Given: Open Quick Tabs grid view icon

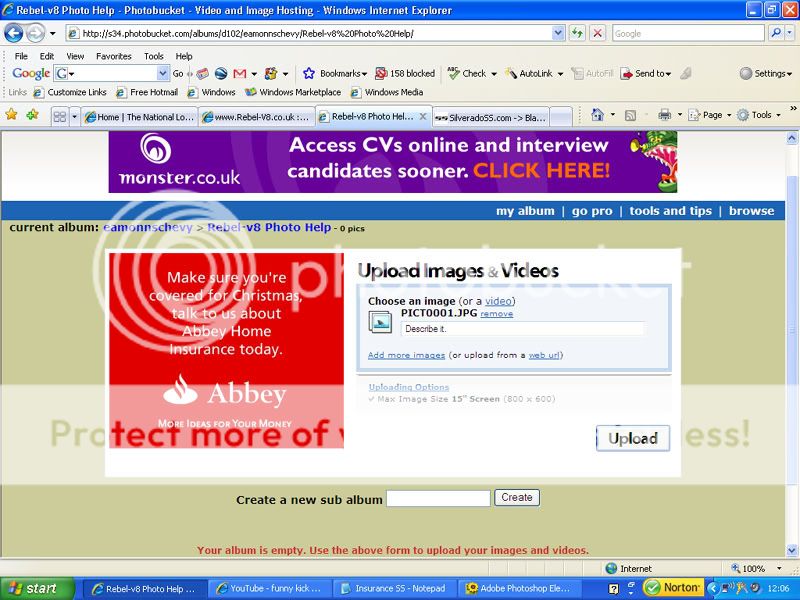Looking at the screenshot, I should [60, 116].
